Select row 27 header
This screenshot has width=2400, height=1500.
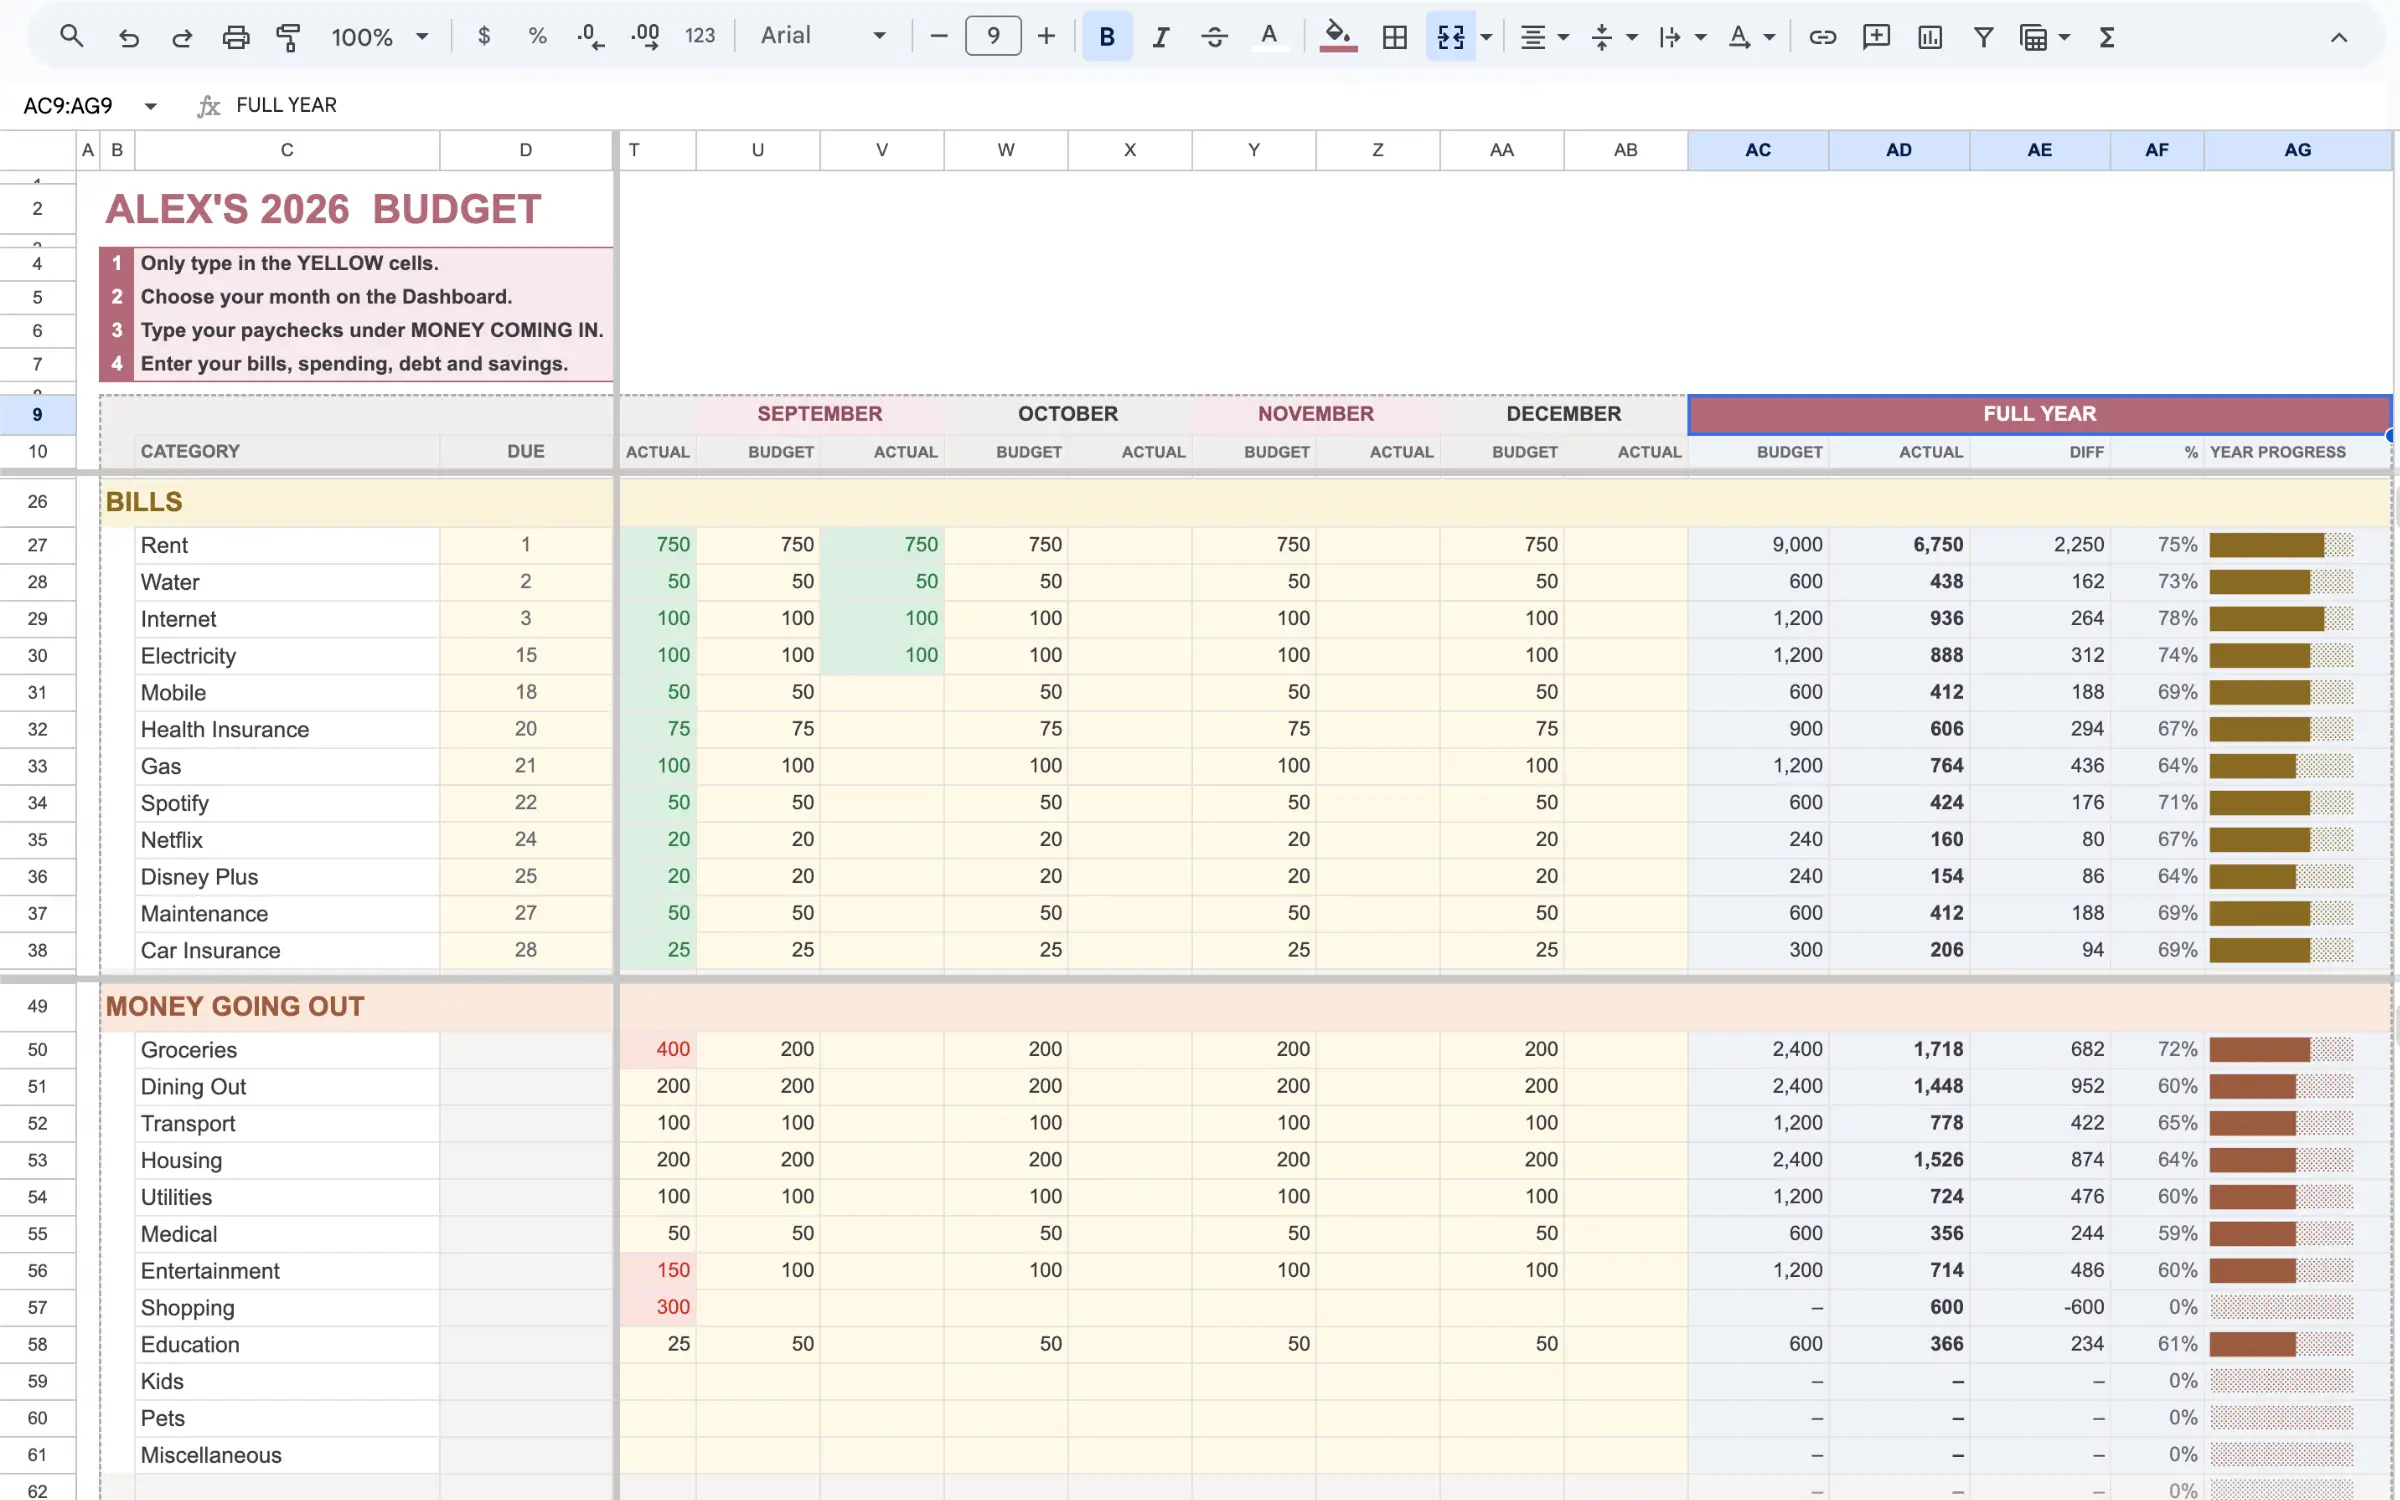[37, 545]
